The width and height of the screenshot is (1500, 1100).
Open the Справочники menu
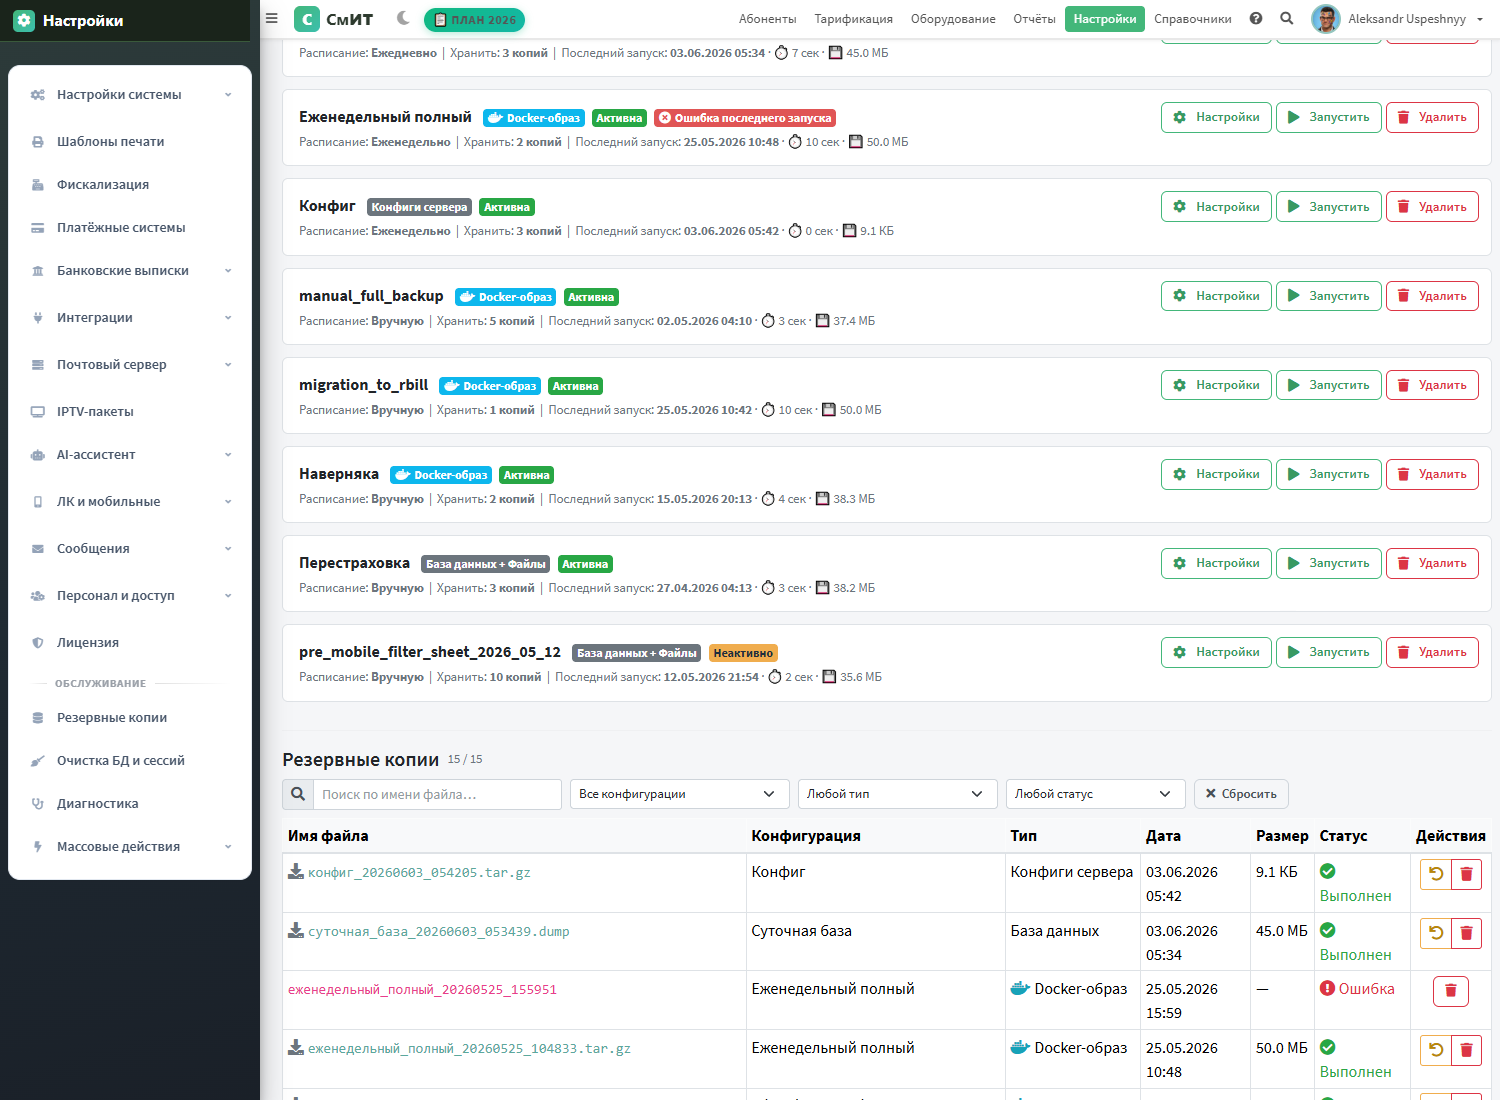tap(1193, 19)
